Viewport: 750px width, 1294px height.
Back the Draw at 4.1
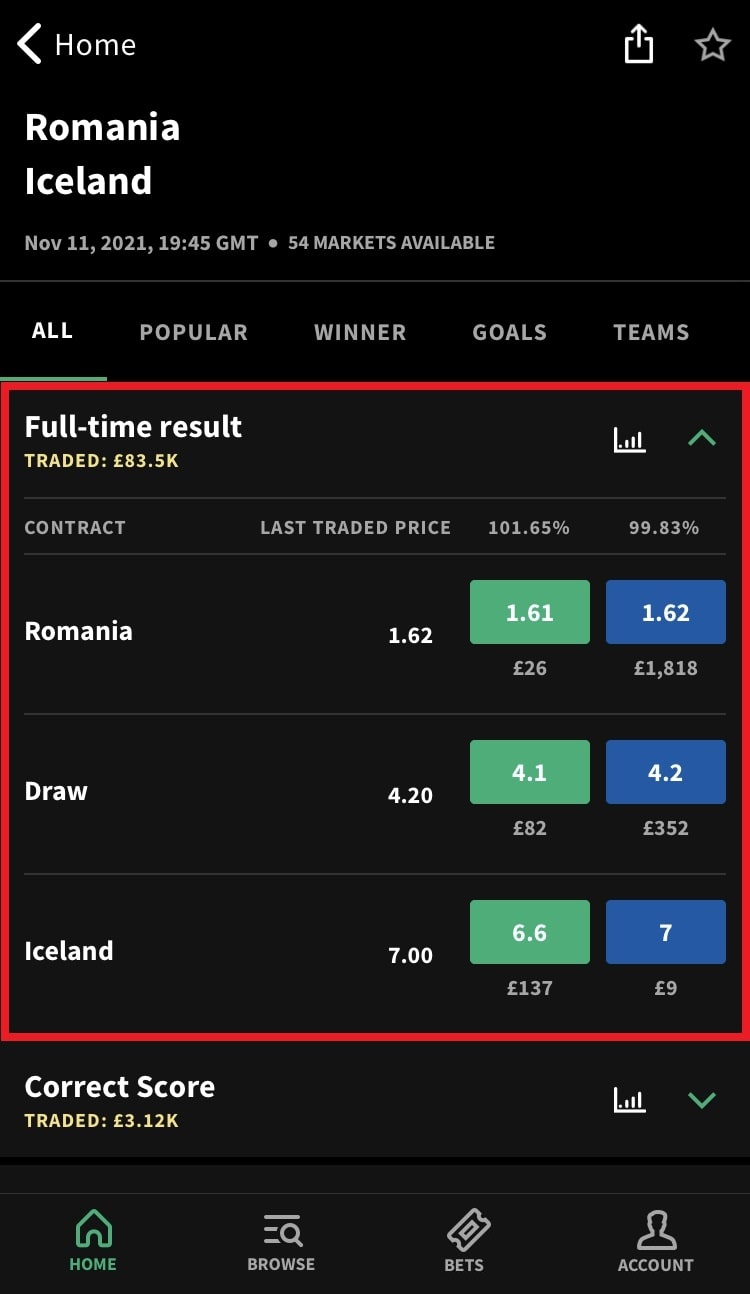[x=530, y=772]
